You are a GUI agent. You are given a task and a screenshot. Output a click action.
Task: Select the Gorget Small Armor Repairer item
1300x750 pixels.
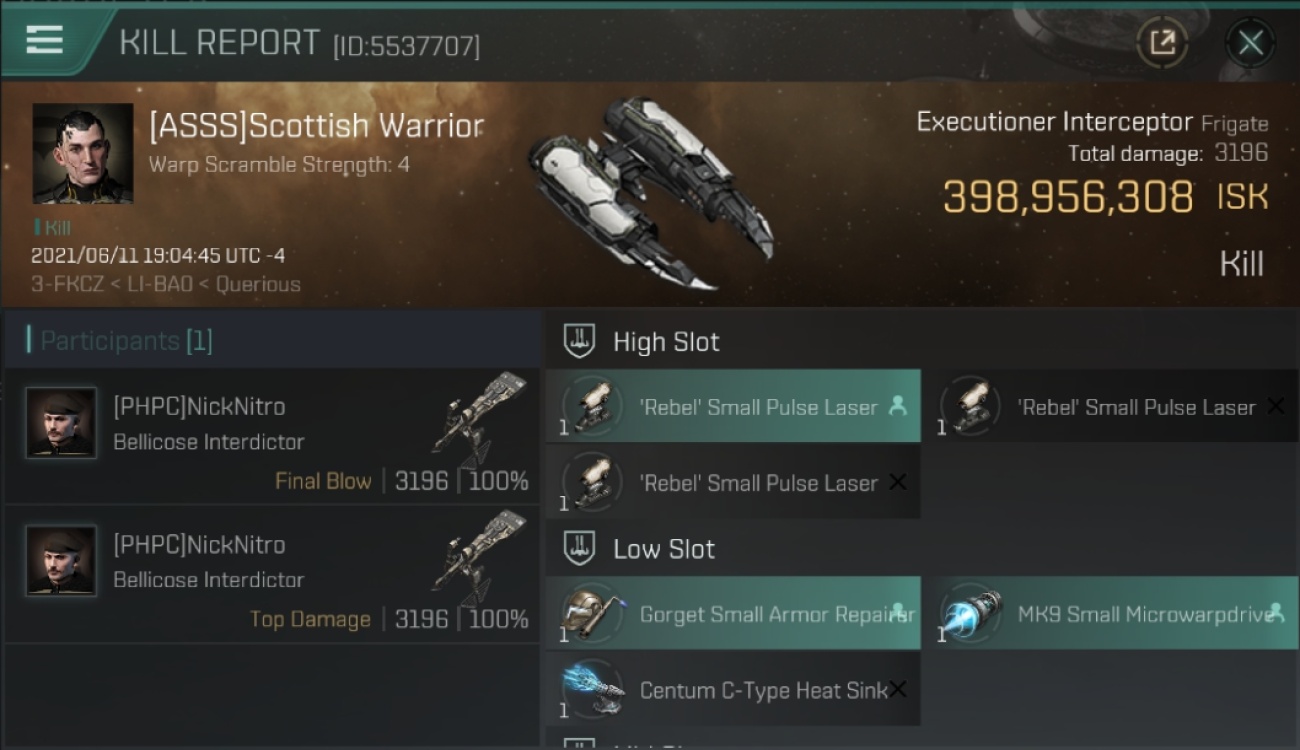click(x=734, y=613)
